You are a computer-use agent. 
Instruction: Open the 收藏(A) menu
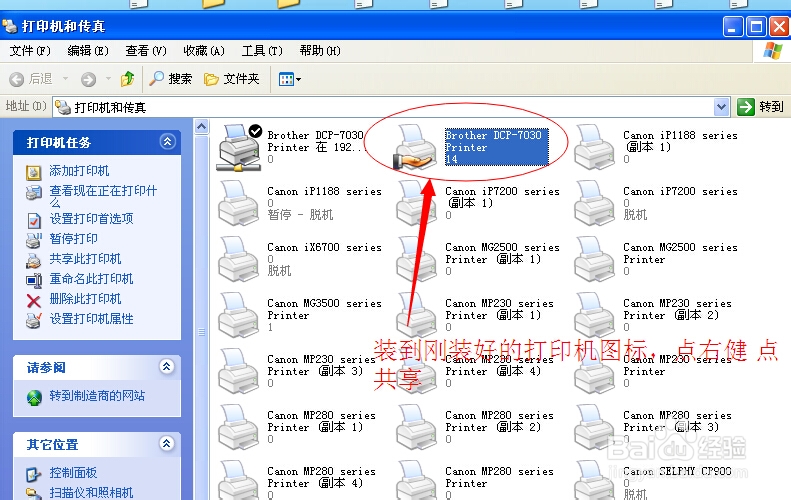pos(204,51)
